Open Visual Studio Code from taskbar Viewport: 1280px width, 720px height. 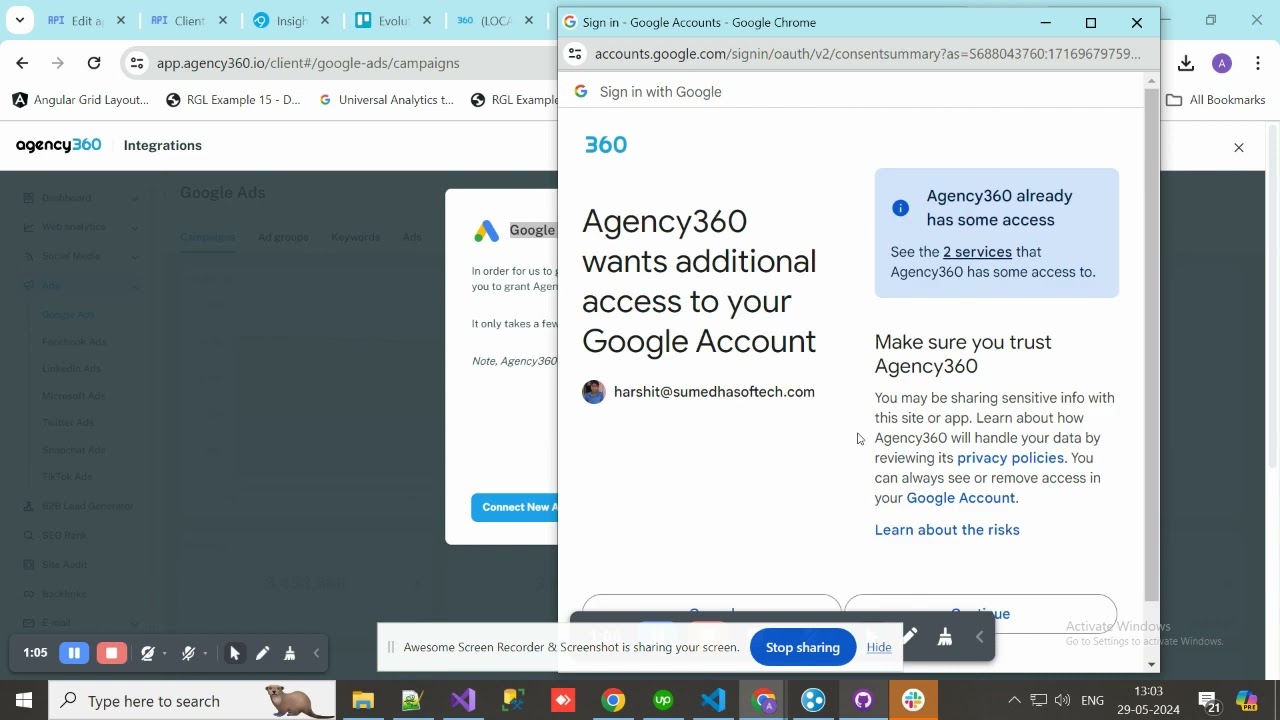click(713, 701)
